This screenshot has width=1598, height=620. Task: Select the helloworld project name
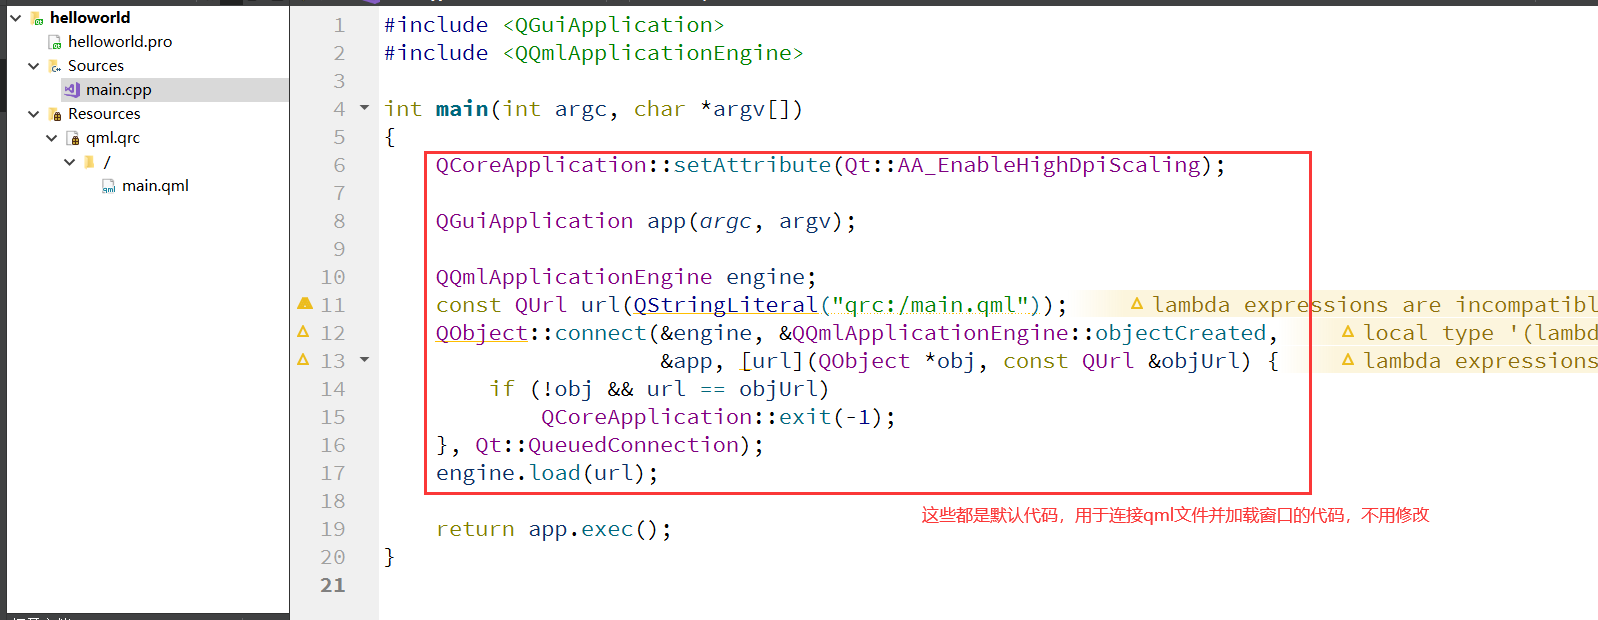90,18
